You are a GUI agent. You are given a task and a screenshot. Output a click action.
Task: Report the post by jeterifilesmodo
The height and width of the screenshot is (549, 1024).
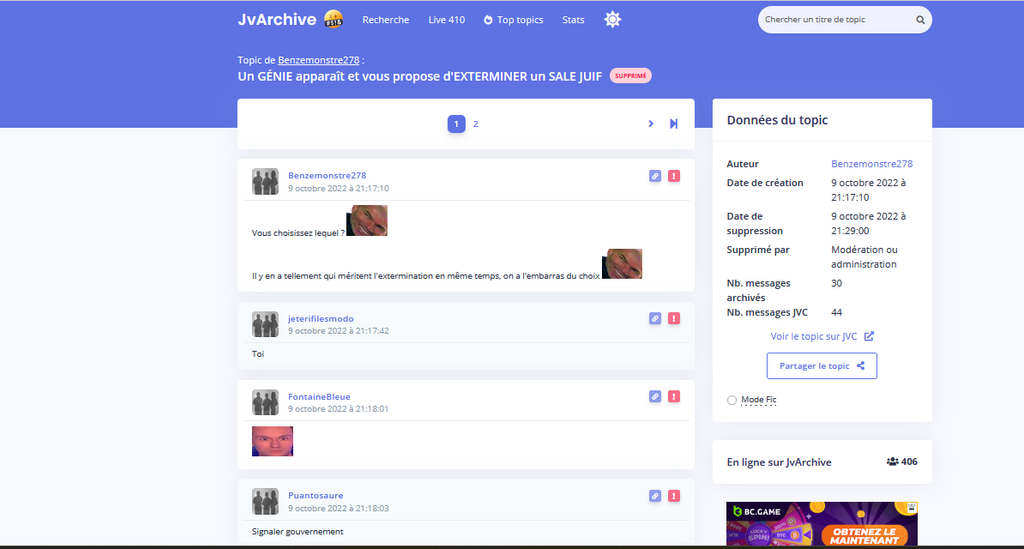(x=674, y=319)
